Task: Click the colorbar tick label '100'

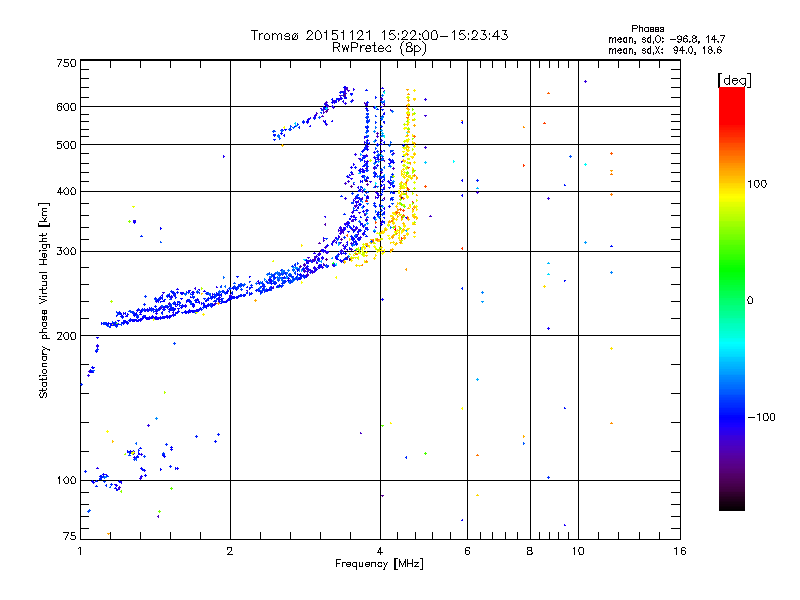Action: (757, 184)
